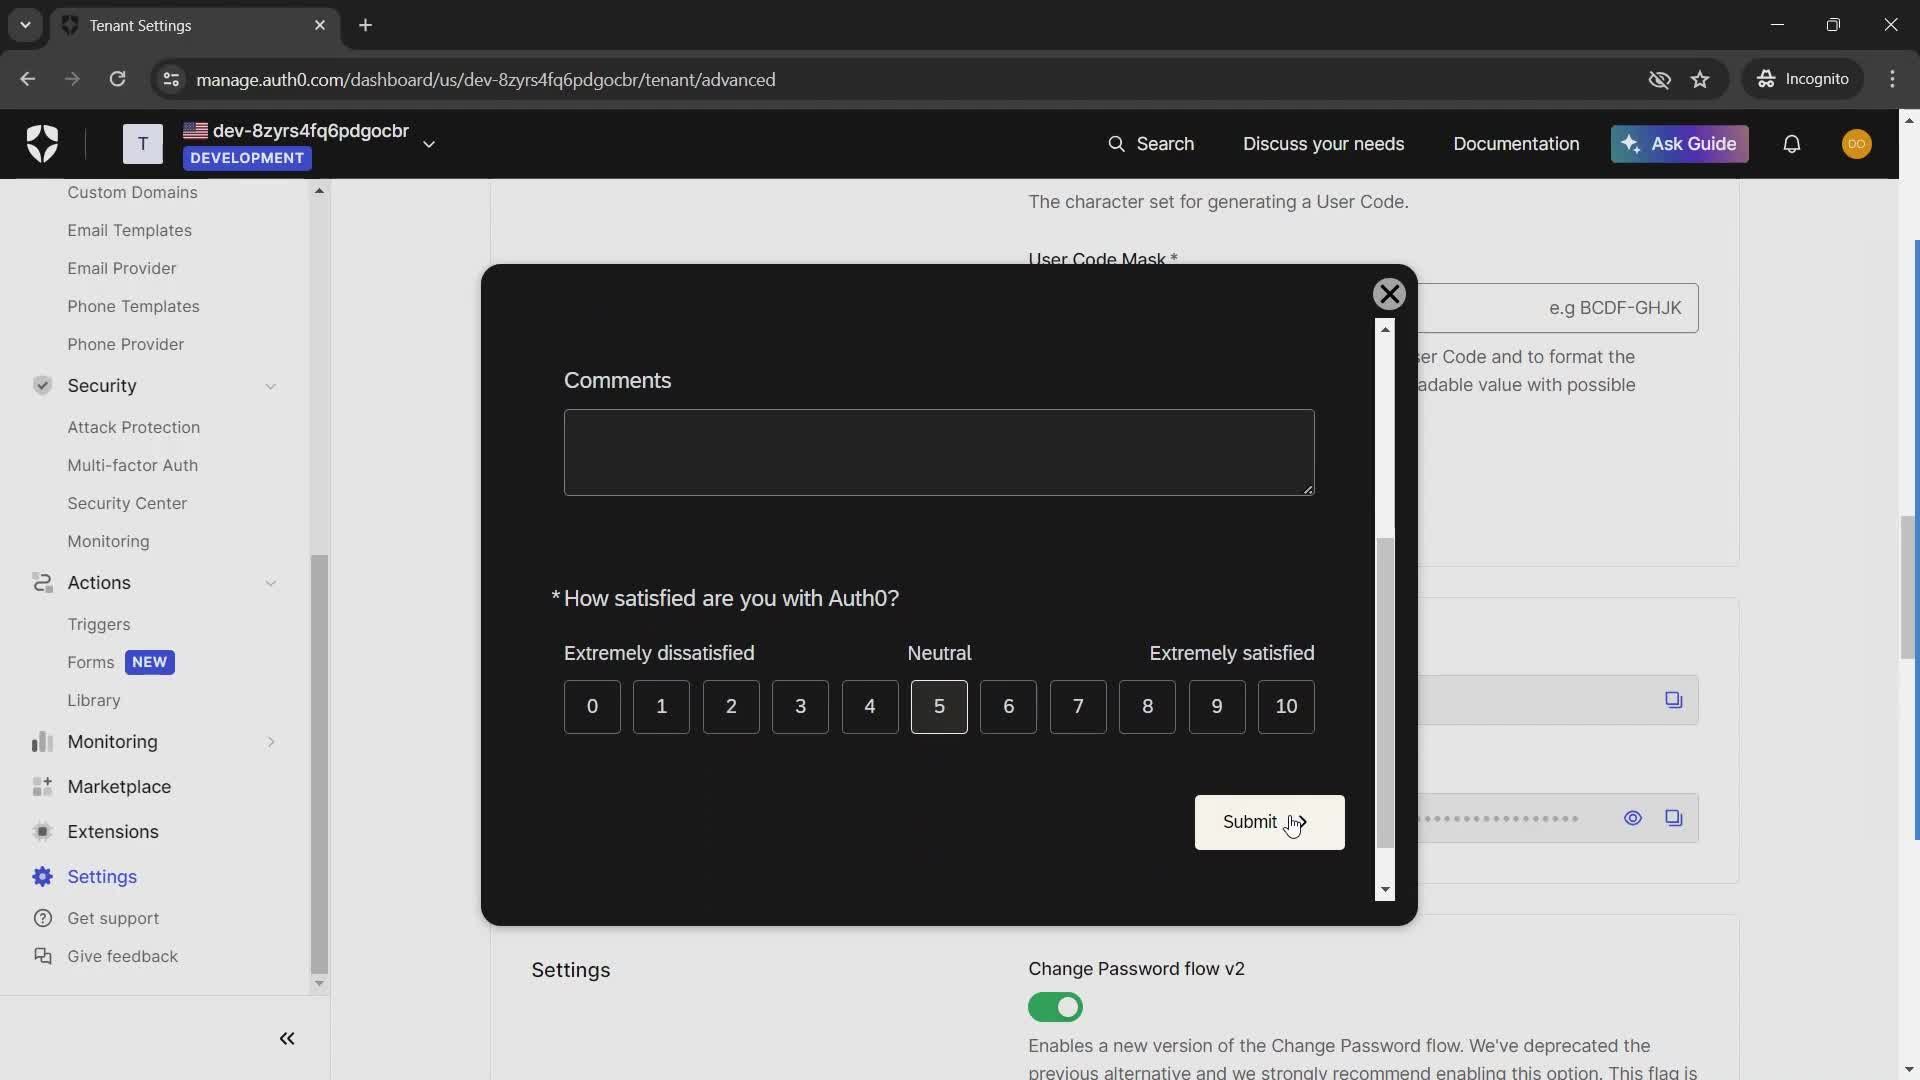Image resolution: width=1920 pixels, height=1080 pixels.
Task: Open Forms NEW in sidebar
Action: (121, 662)
